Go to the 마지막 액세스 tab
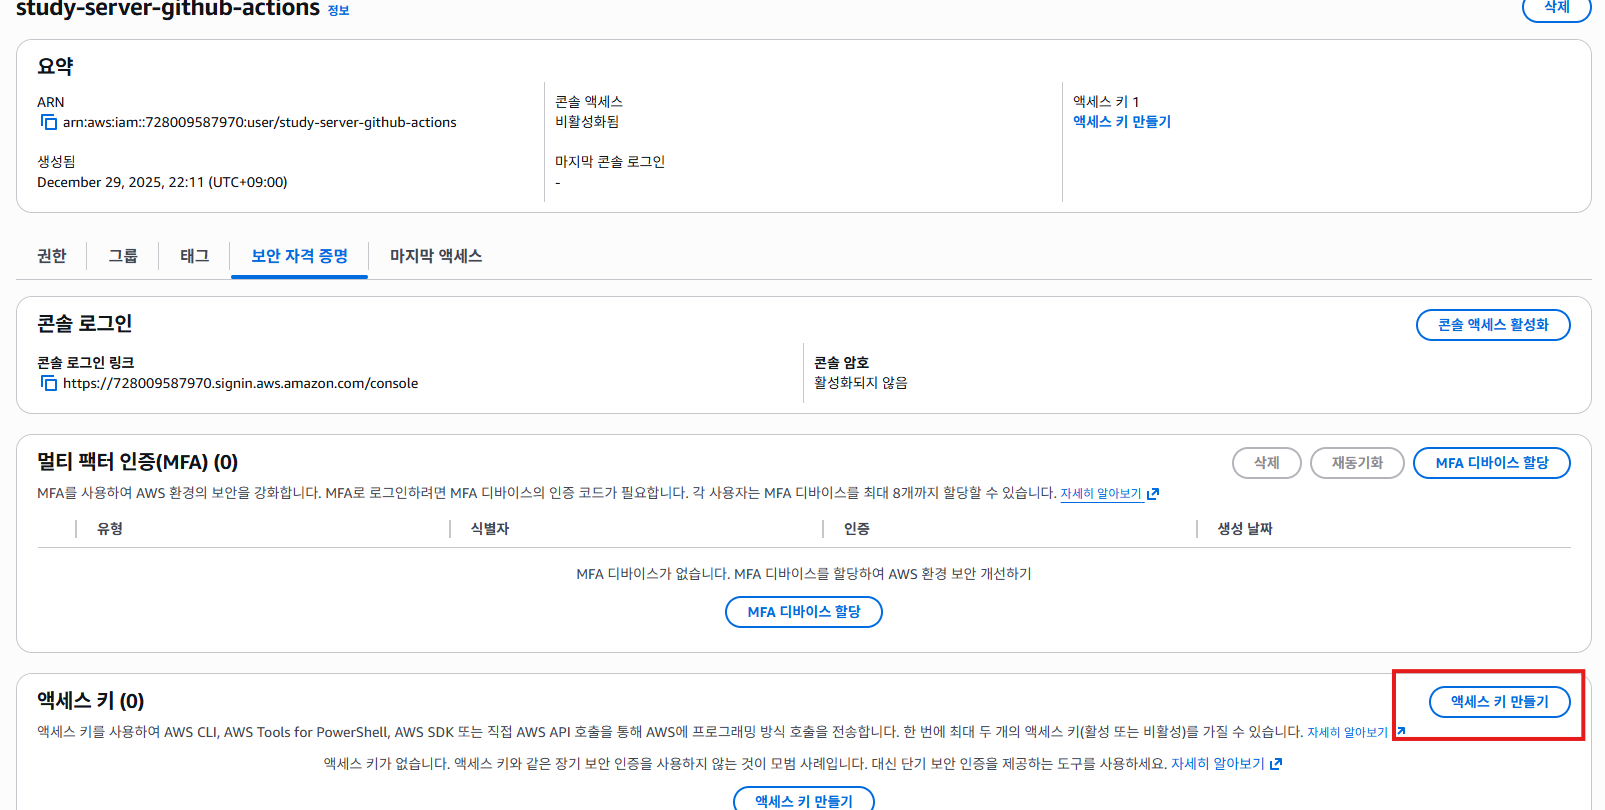1605x810 pixels. tap(436, 256)
